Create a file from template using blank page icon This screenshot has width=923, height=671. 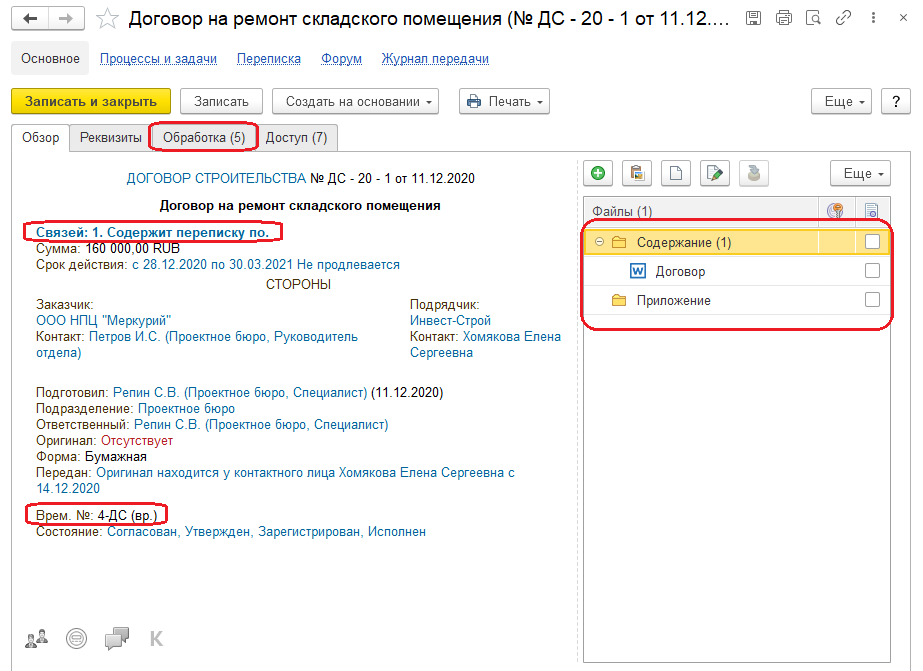click(x=675, y=173)
